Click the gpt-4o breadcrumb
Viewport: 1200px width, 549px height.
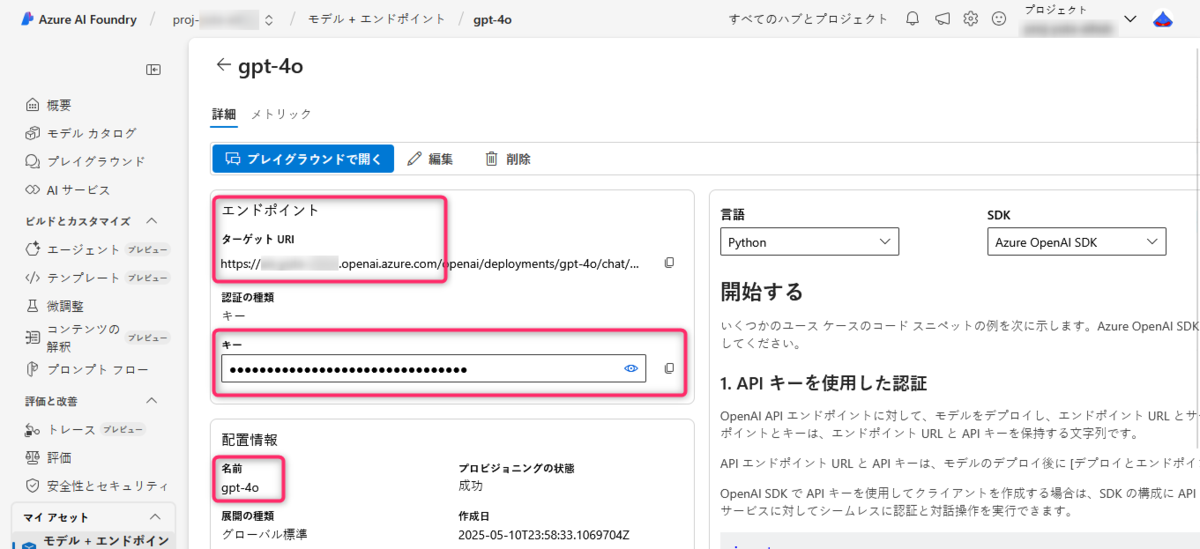(492, 19)
